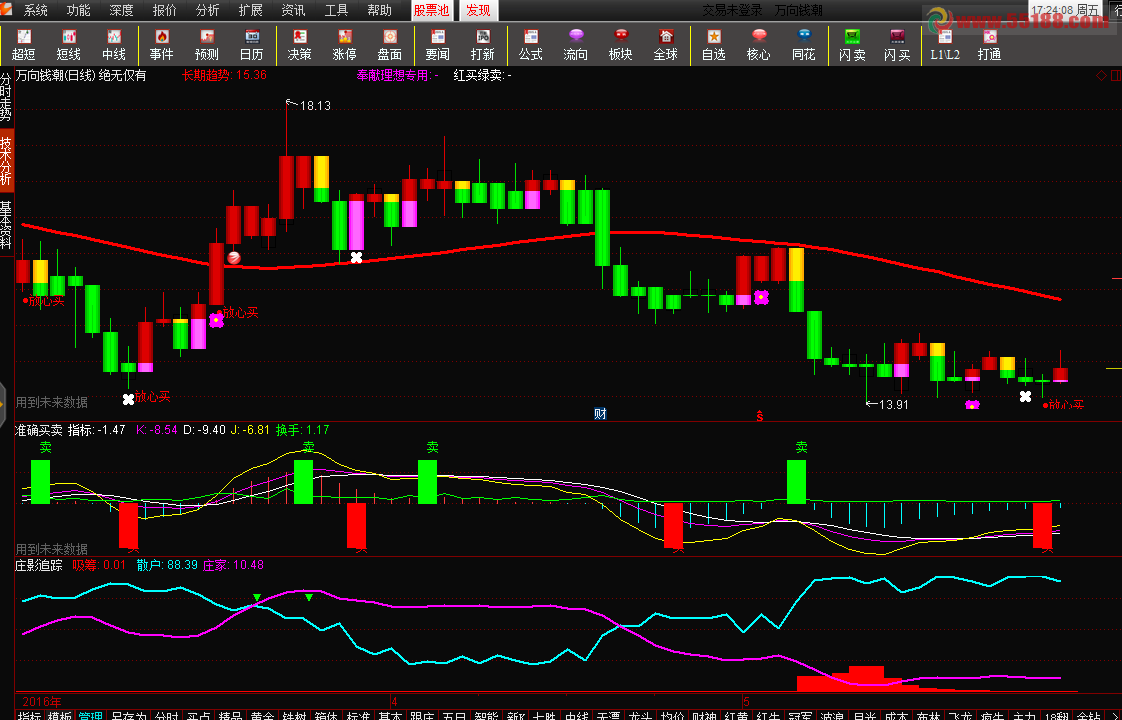1122x720 pixels.
Task: Open the 中线 toolbar icon
Action: (114, 45)
